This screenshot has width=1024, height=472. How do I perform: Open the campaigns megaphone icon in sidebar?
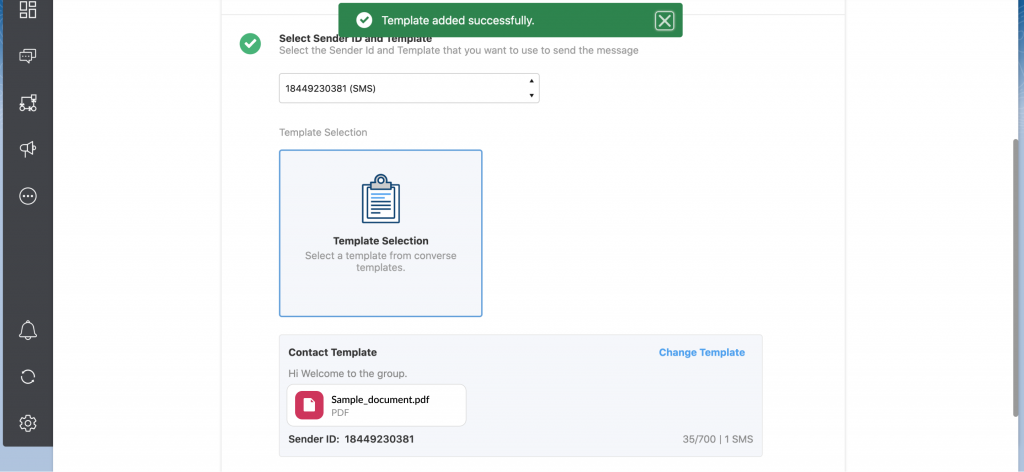coord(27,149)
